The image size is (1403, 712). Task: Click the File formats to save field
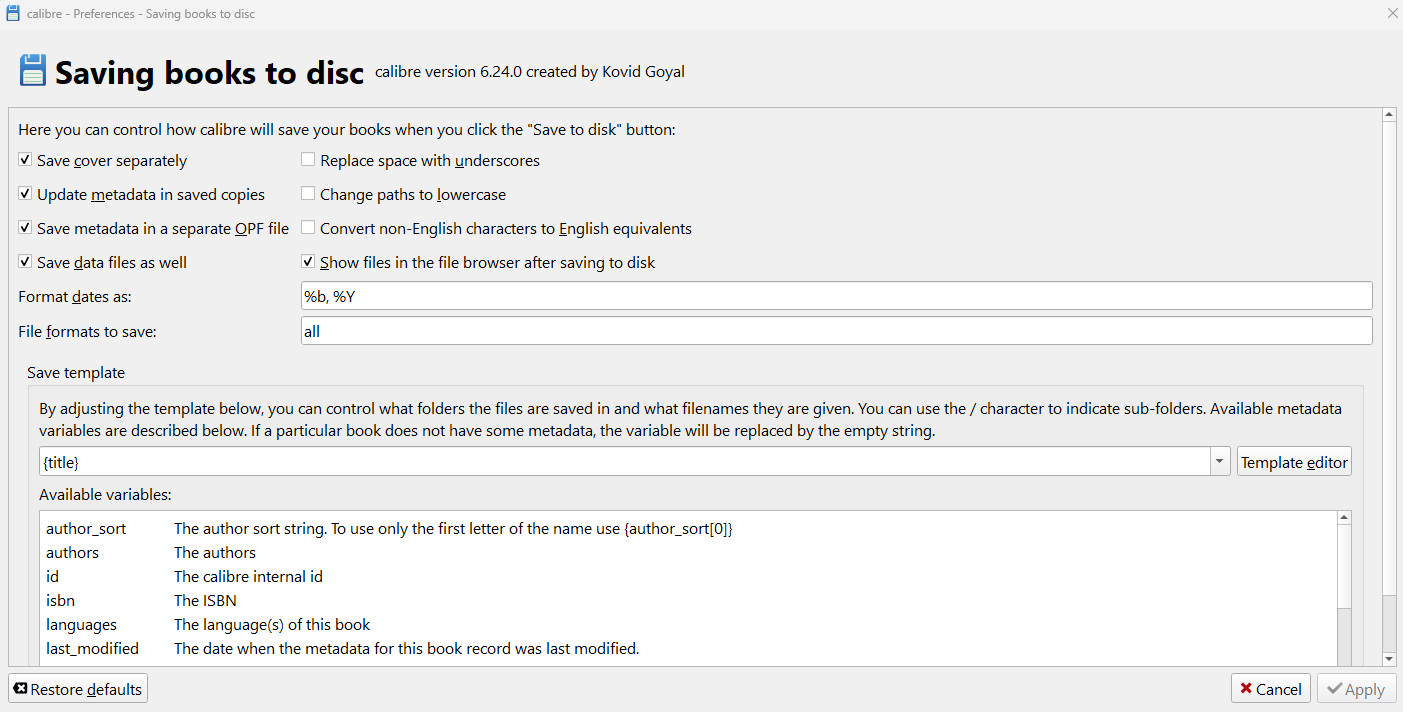tap(836, 331)
